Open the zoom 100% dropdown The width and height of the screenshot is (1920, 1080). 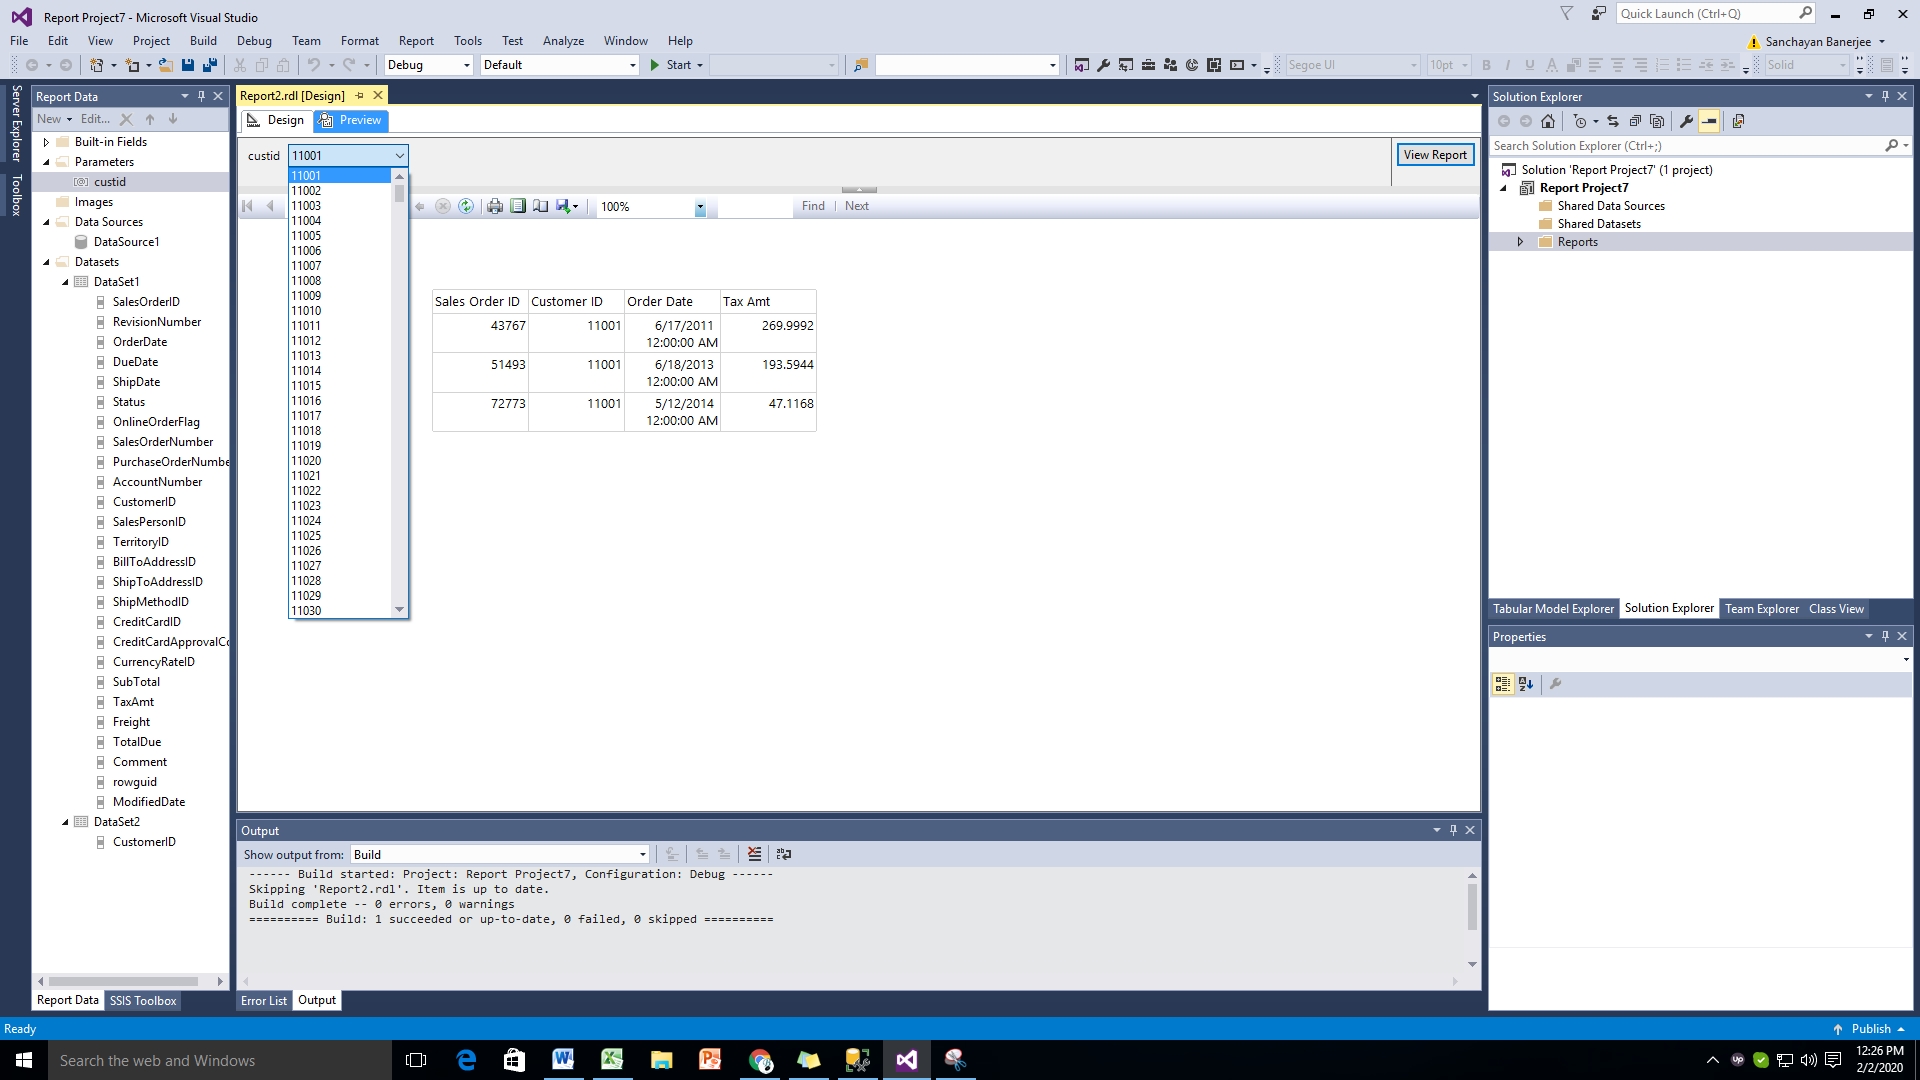(x=700, y=207)
